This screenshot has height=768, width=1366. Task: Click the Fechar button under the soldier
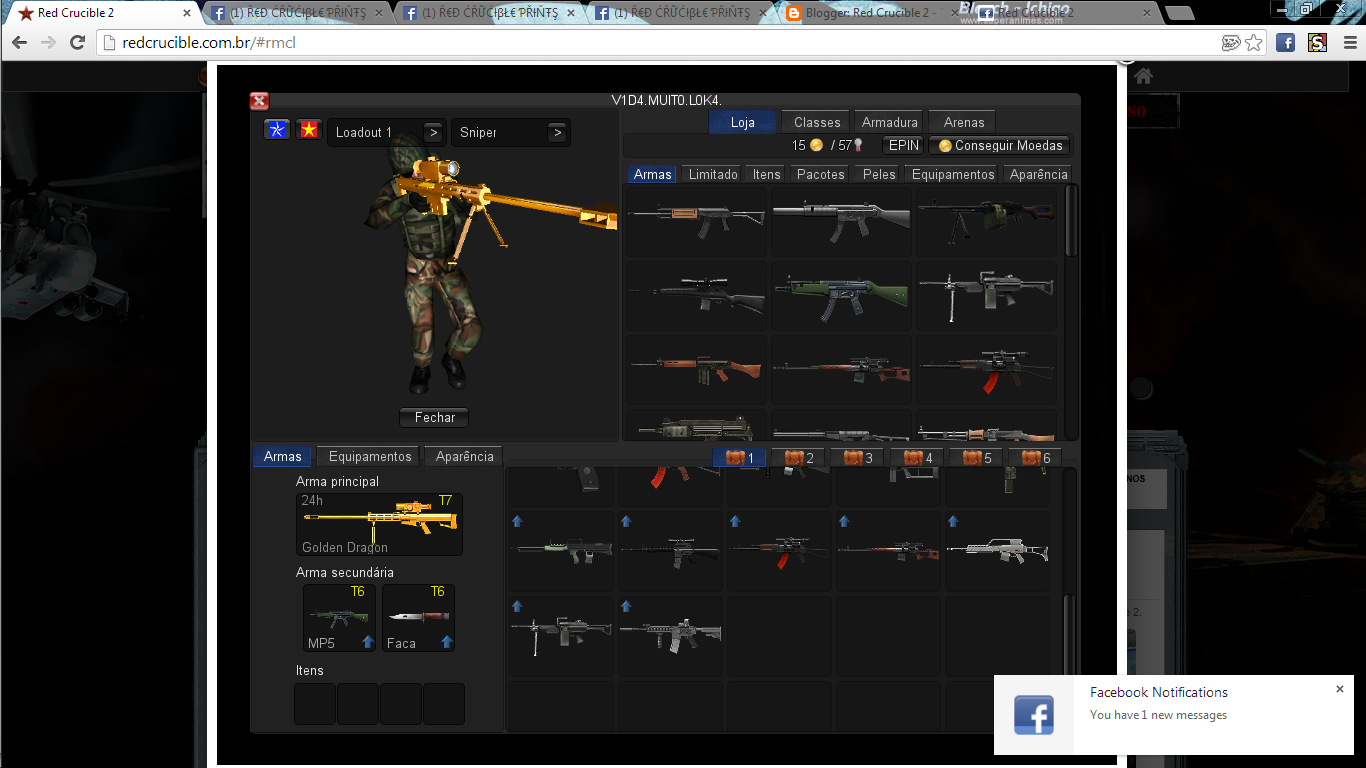pyautogui.click(x=435, y=417)
